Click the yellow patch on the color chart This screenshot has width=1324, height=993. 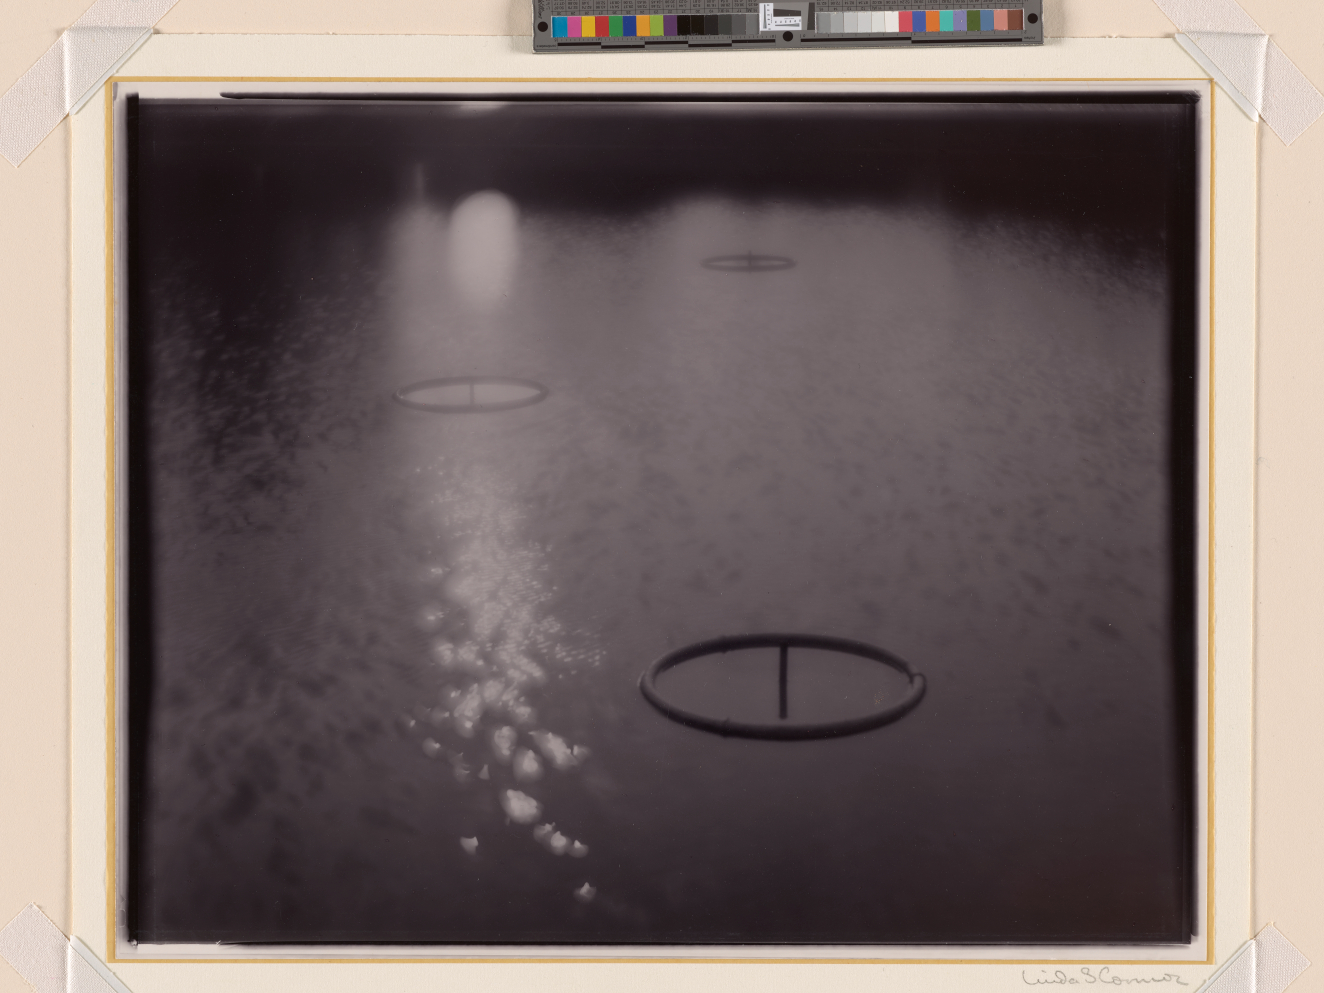coord(588,26)
